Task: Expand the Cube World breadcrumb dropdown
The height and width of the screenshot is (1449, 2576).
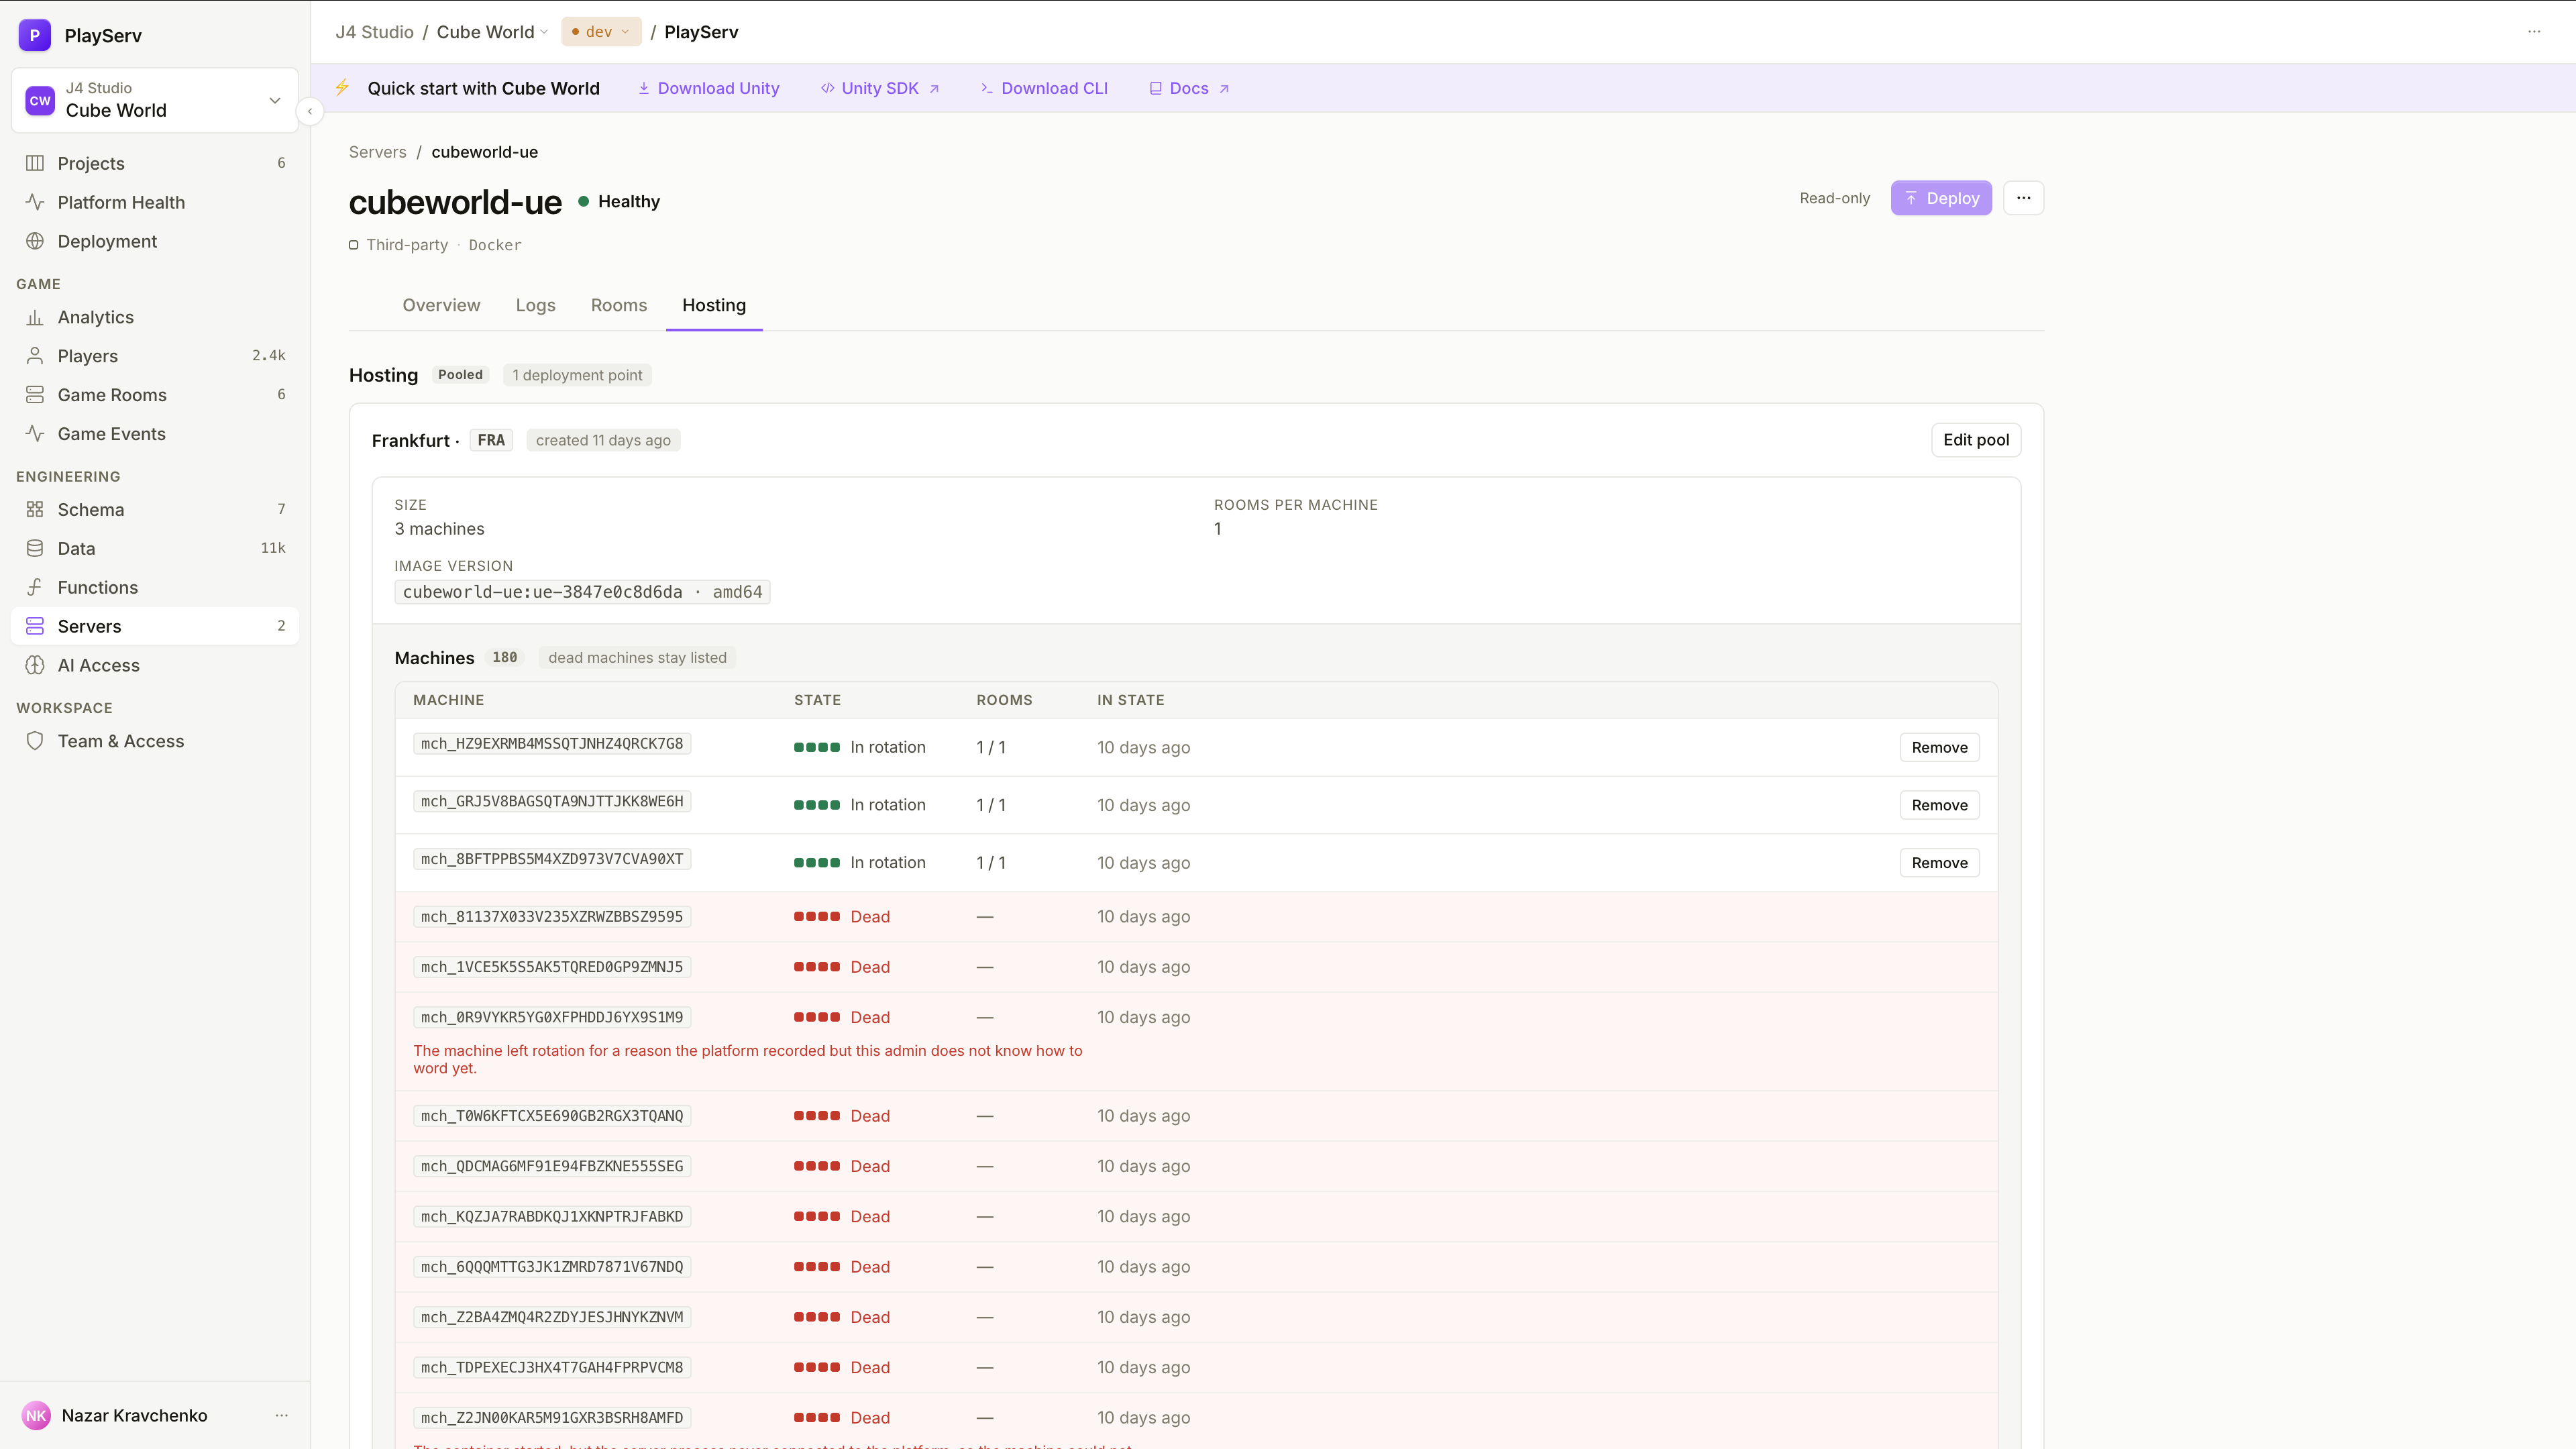Action: coord(492,32)
